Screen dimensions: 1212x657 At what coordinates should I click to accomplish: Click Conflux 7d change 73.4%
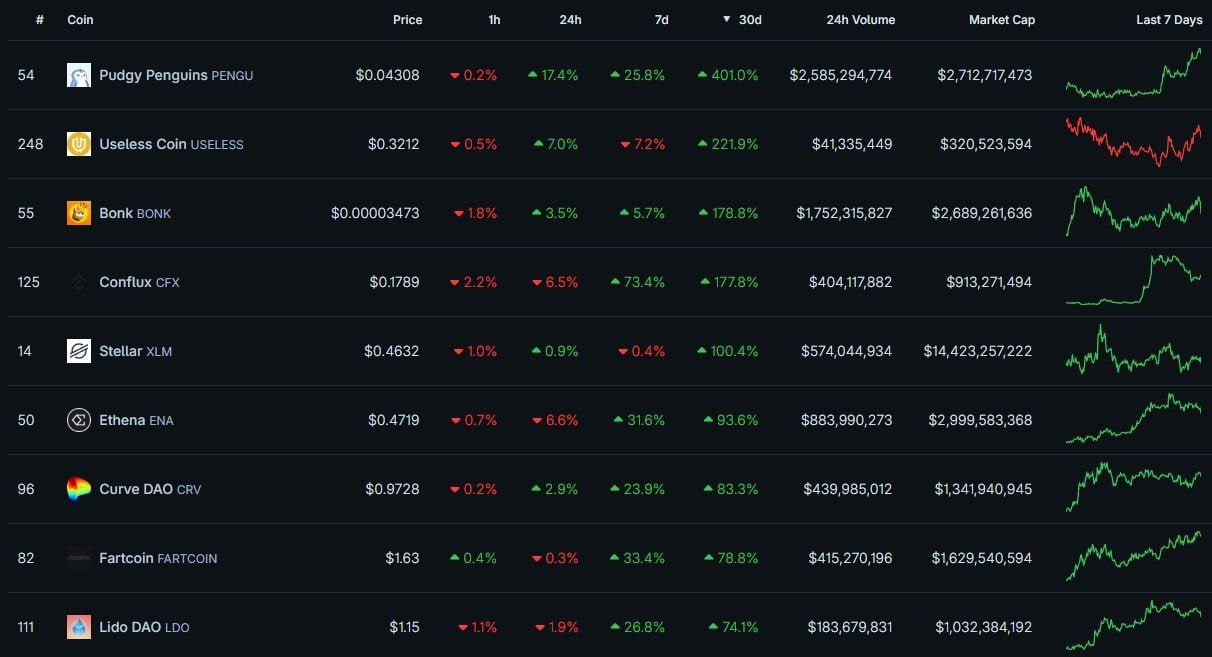(638, 282)
